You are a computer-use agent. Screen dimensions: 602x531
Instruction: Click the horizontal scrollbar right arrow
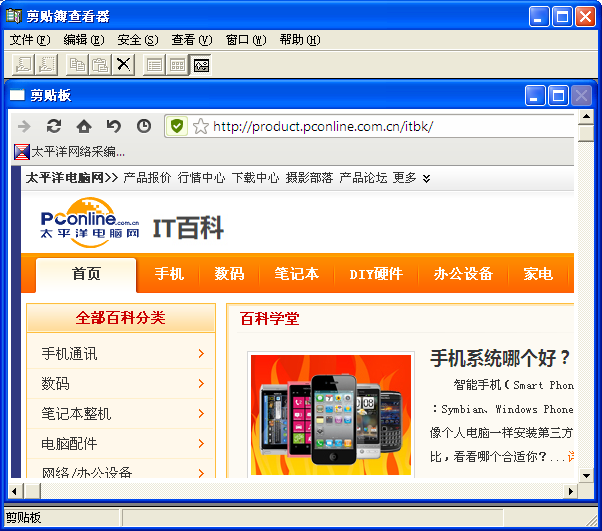pos(571,491)
